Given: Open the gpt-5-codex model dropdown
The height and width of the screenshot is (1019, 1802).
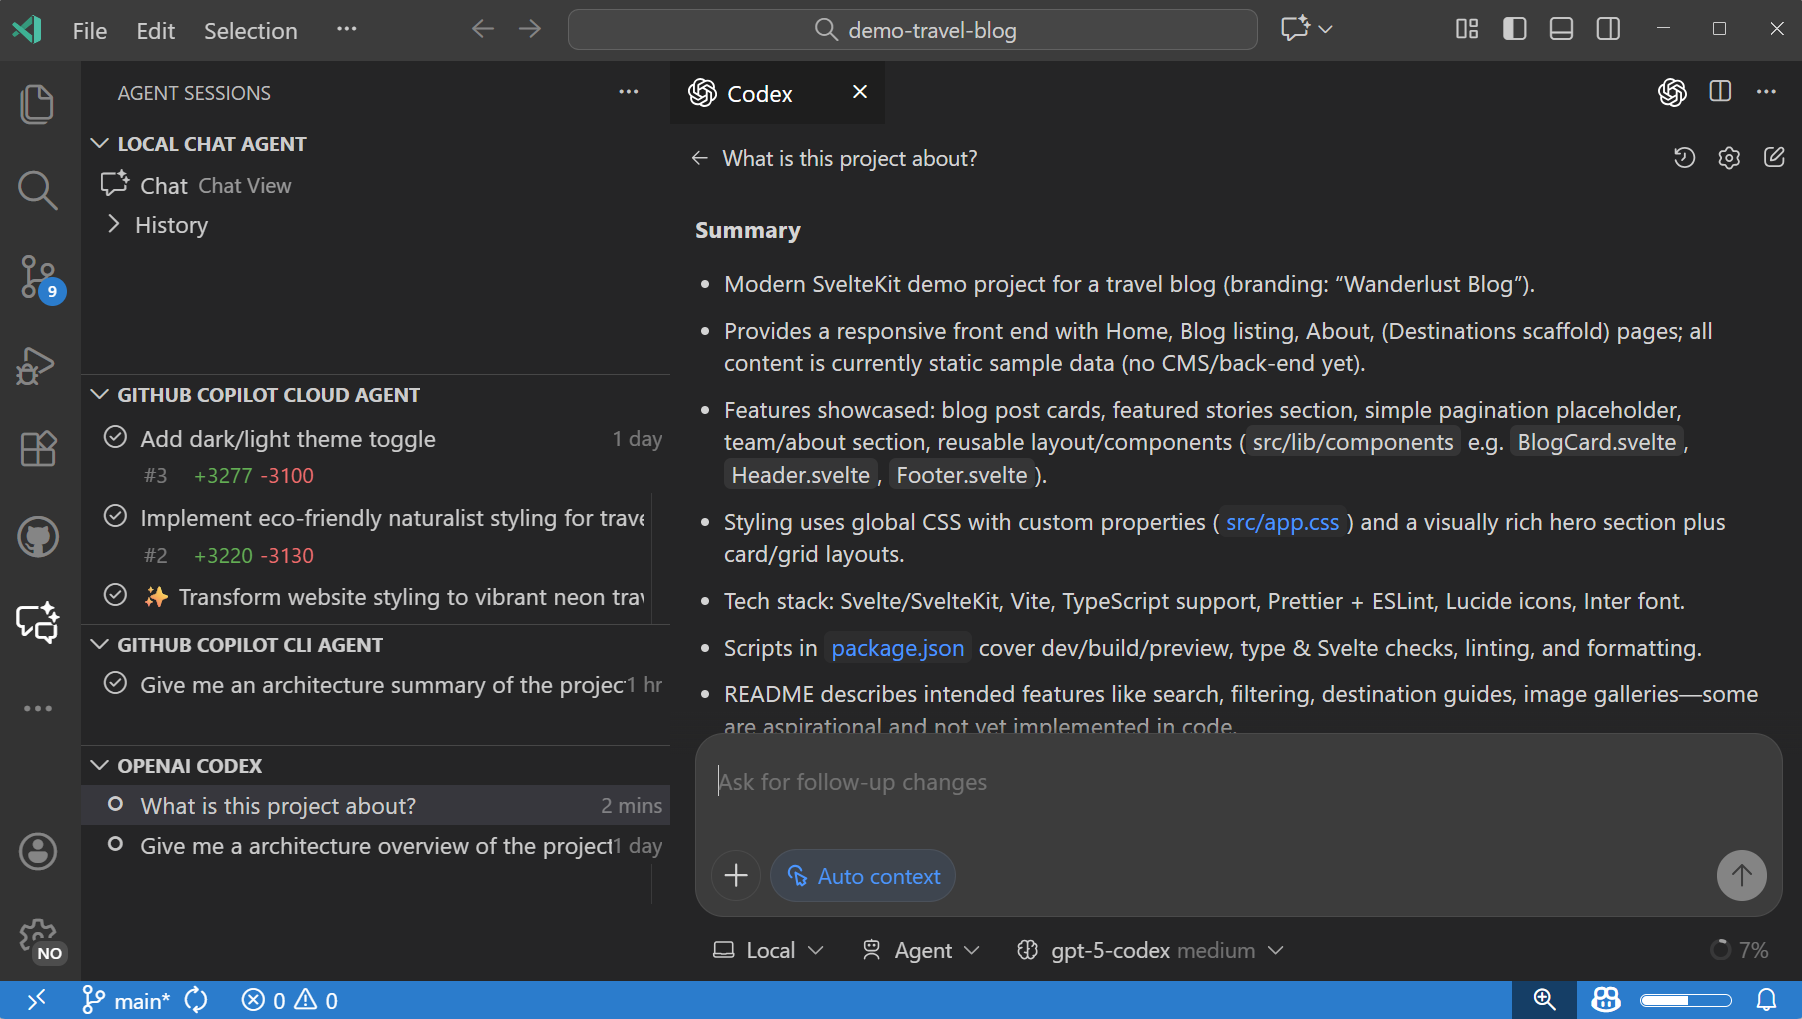Looking at the screenshot, I should pos(1151,950).
